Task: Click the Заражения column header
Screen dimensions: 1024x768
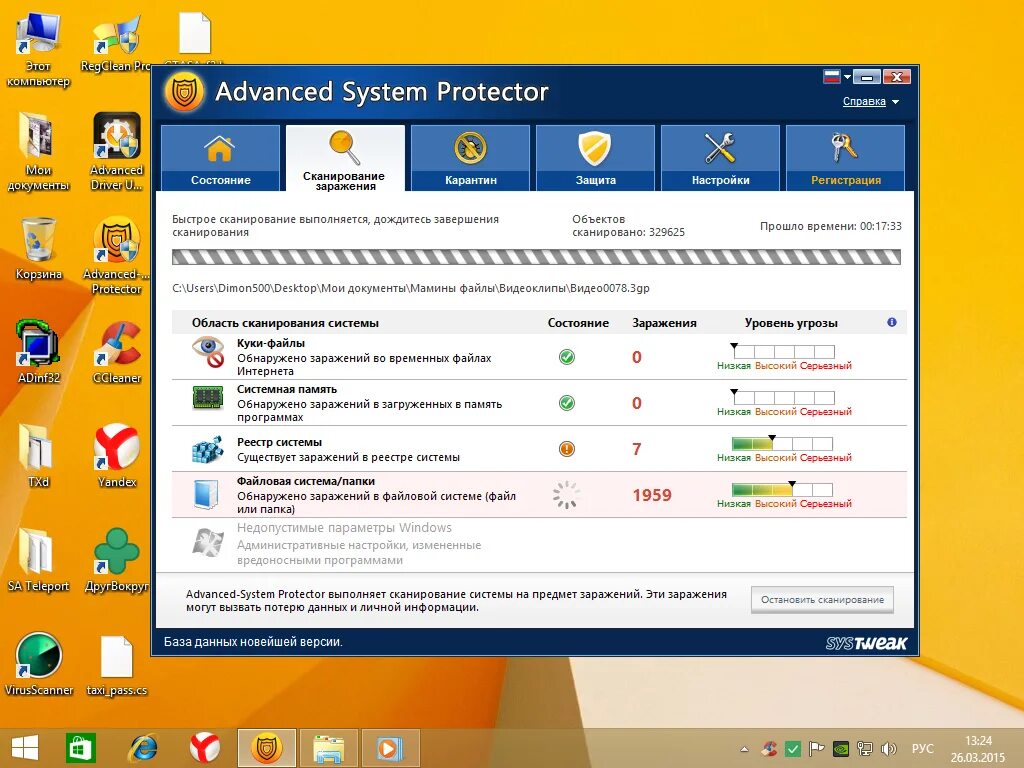Action: 664,323
